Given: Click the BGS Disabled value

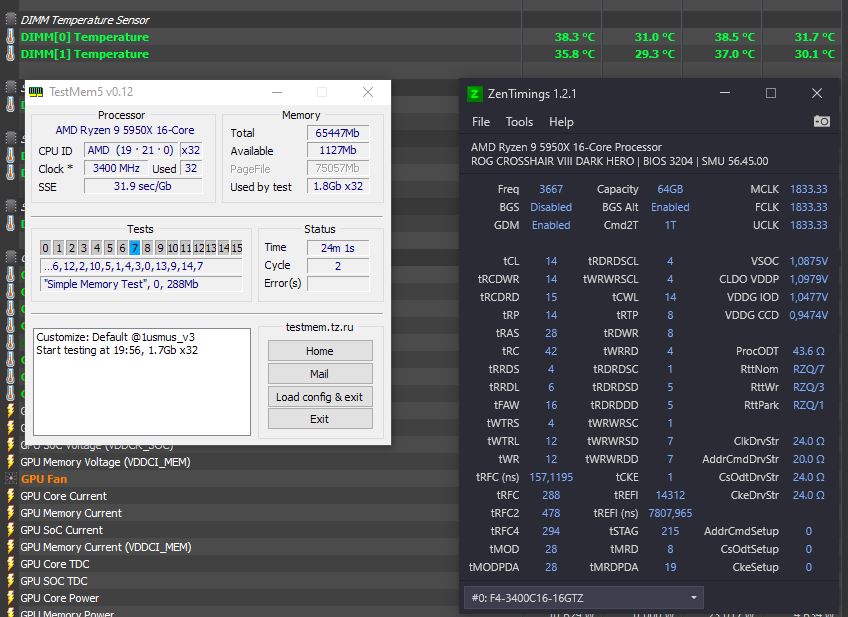Looking at the screenshot, I should (x=551, y=207).
